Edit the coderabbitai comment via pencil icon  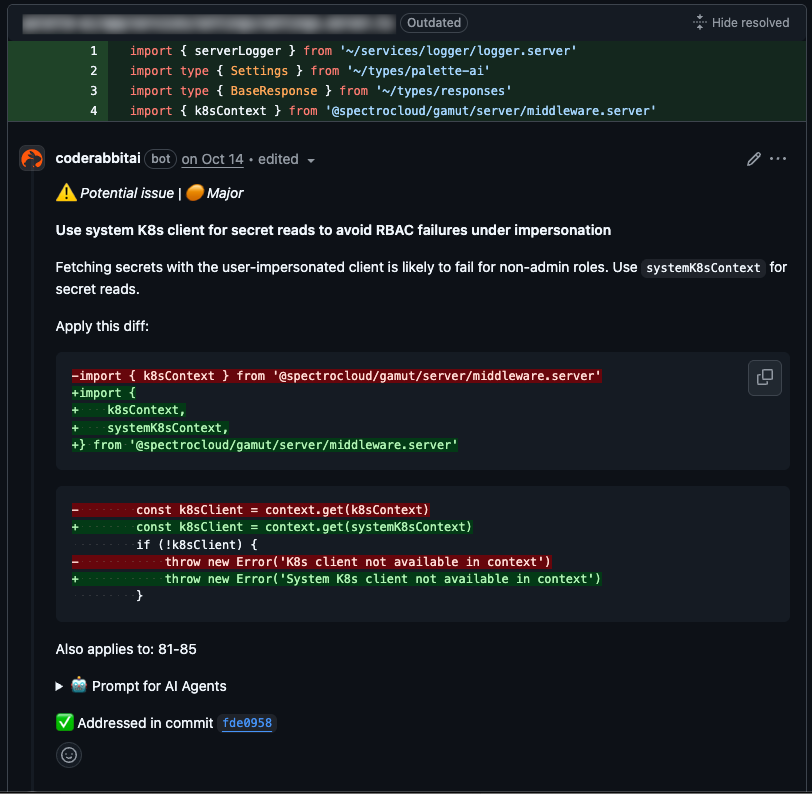(x=753, y=158)
